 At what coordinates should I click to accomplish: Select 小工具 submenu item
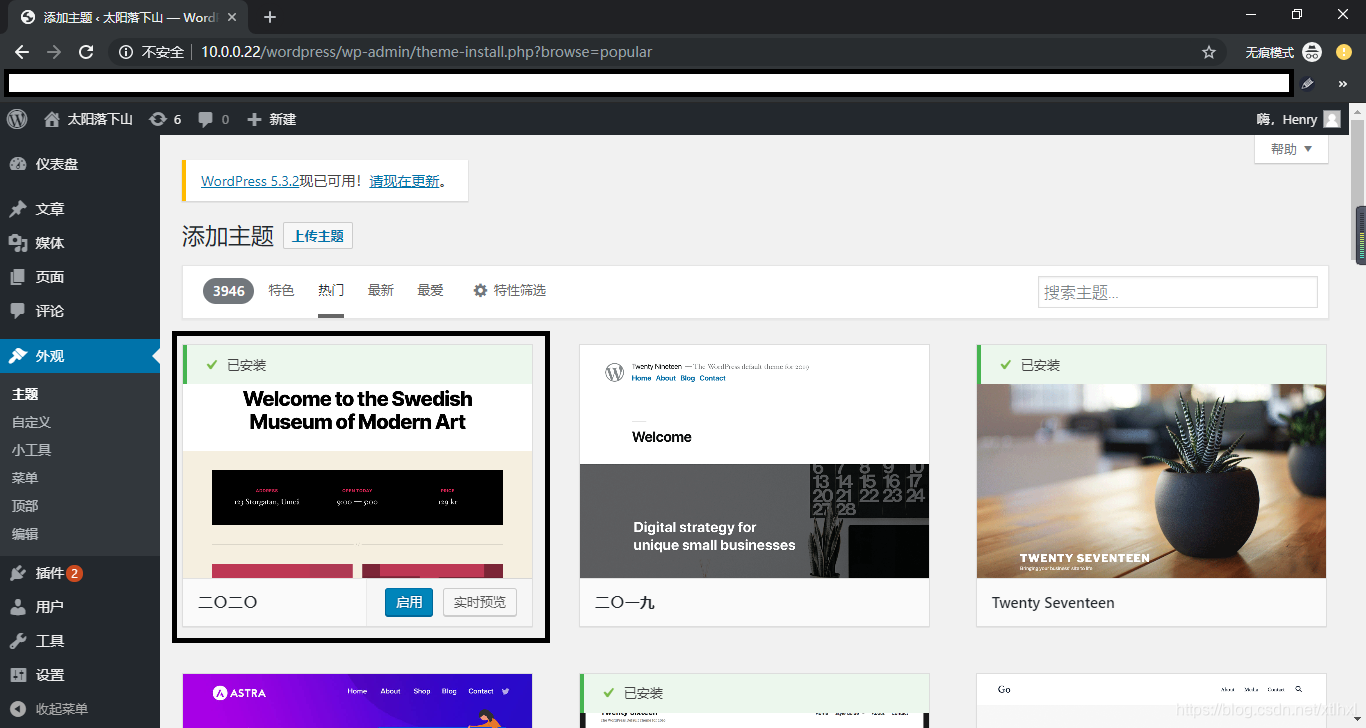point(31,450)
